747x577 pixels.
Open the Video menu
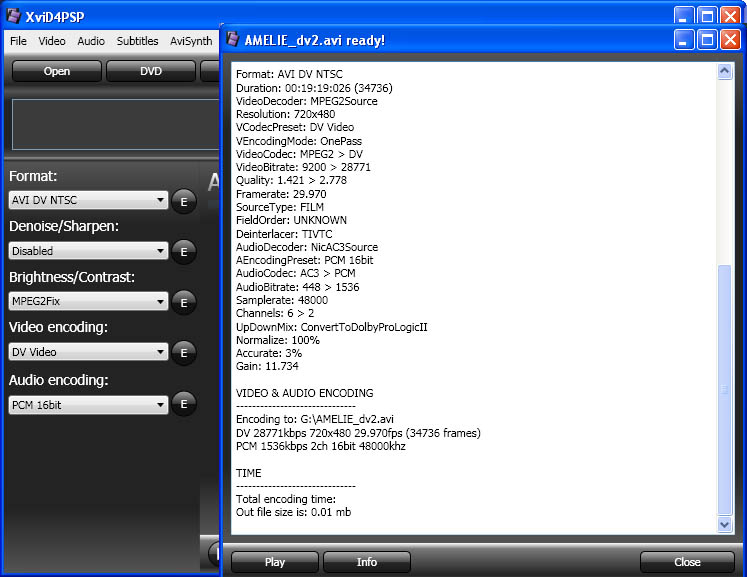[x=52, y=41]
